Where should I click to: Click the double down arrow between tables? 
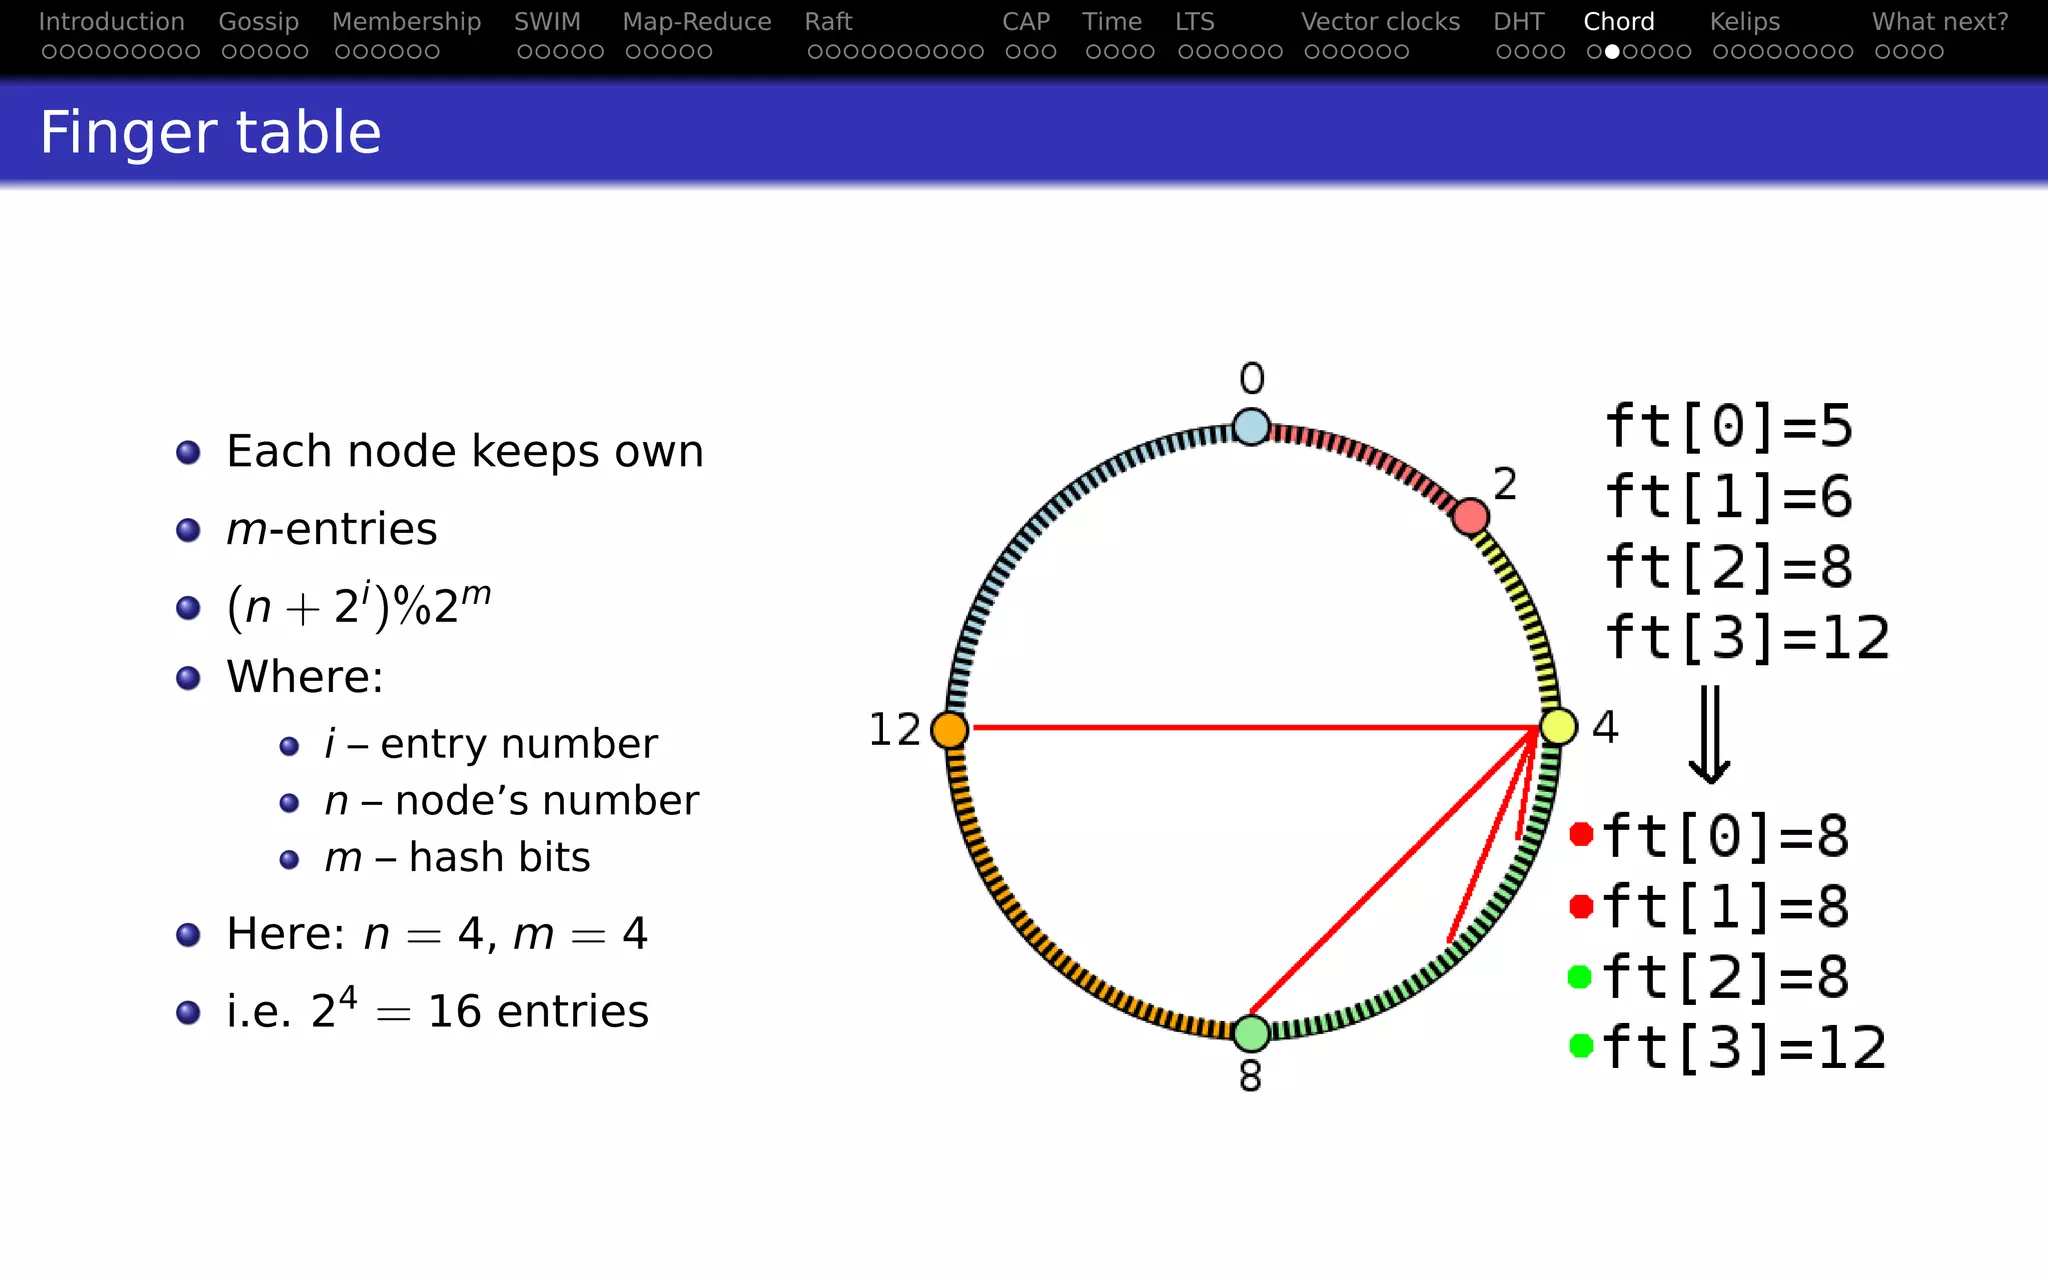pyautogui.click(x=1710, y=734)
